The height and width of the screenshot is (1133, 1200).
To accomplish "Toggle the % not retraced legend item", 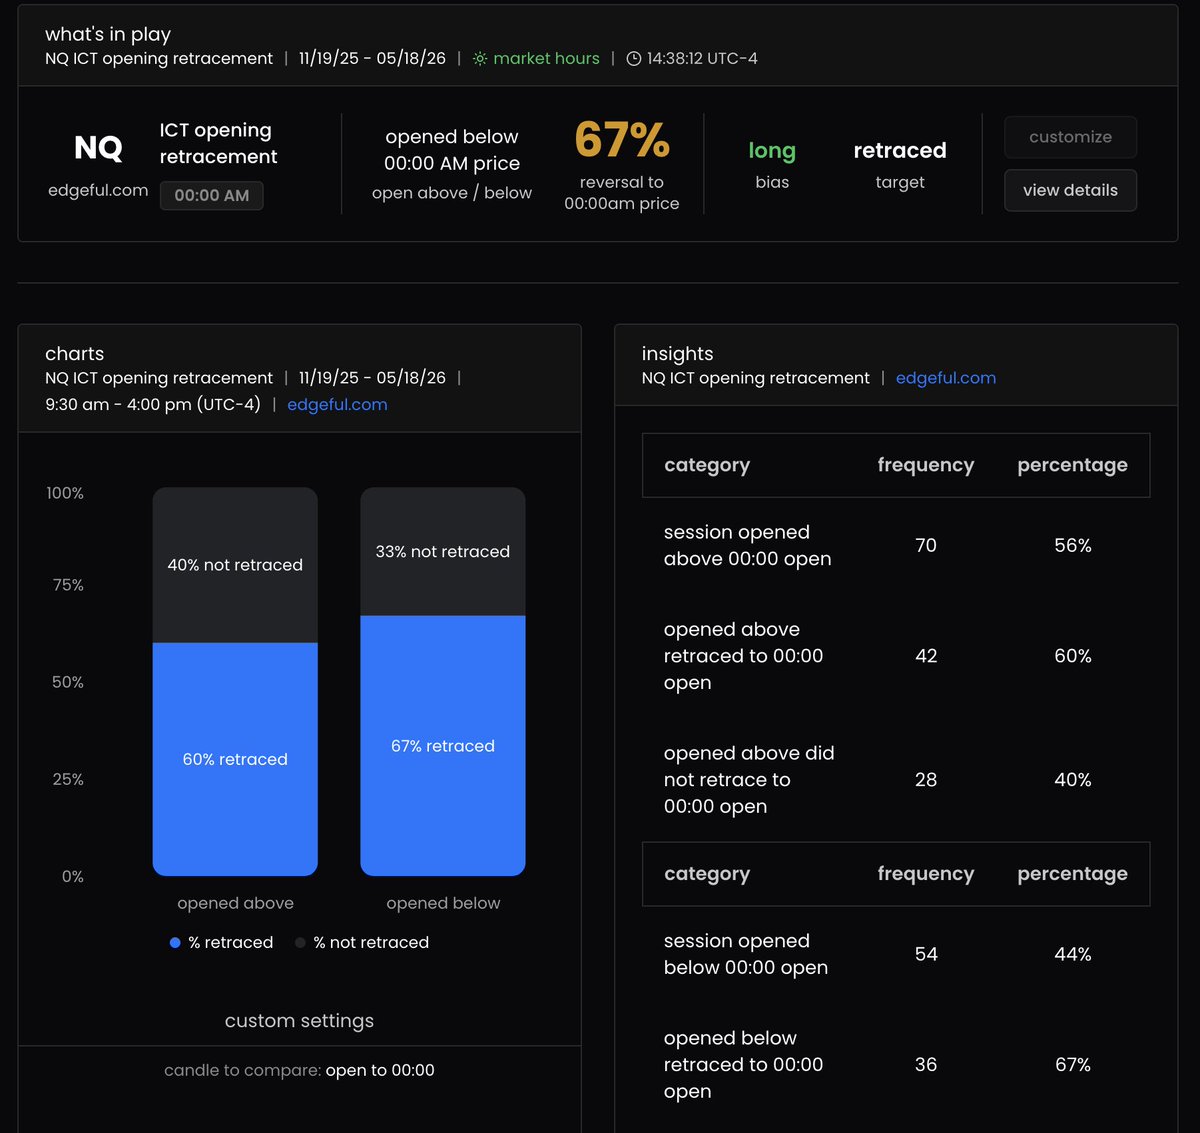I will coord(362,942).
